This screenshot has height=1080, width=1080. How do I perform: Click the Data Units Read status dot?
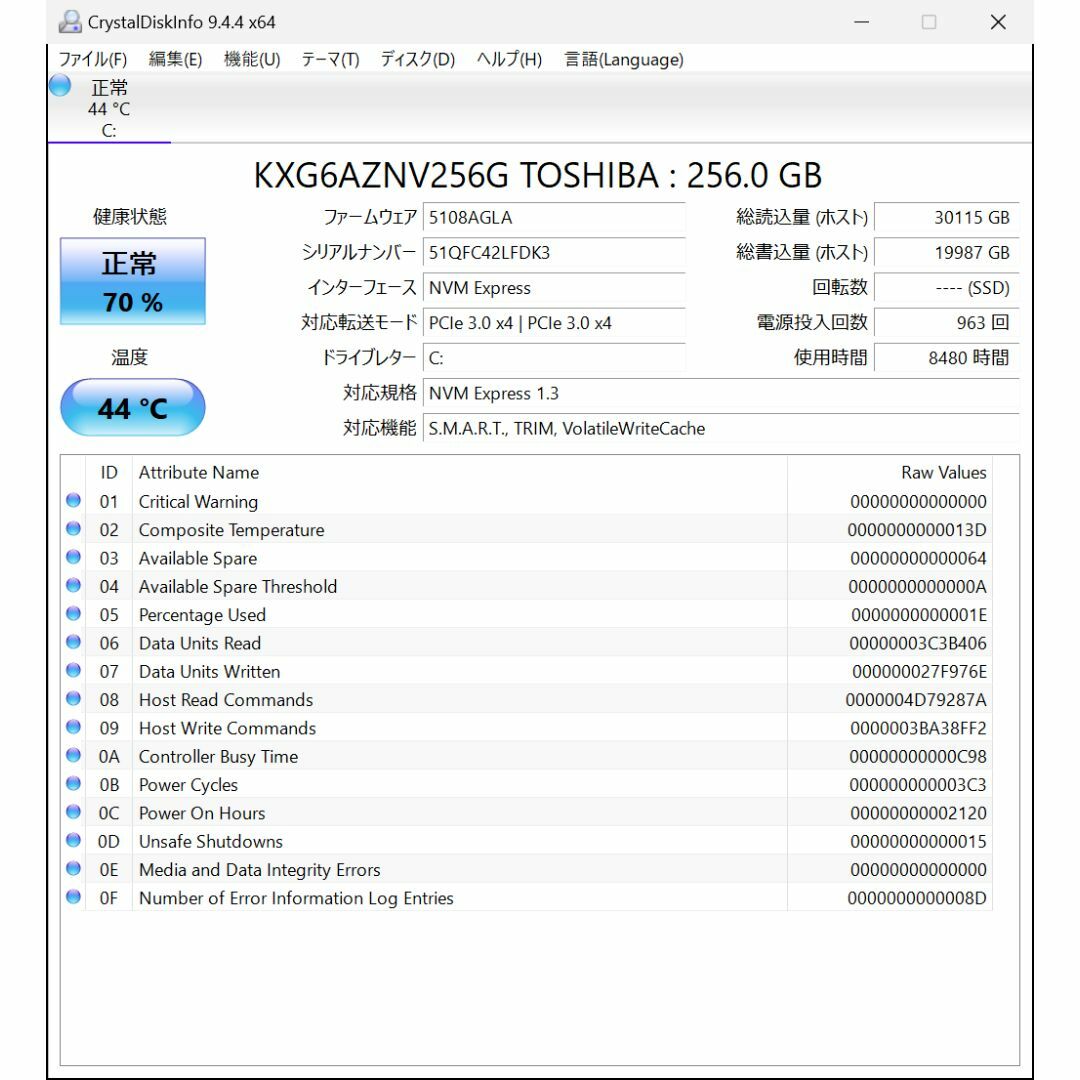pos(74,642)
